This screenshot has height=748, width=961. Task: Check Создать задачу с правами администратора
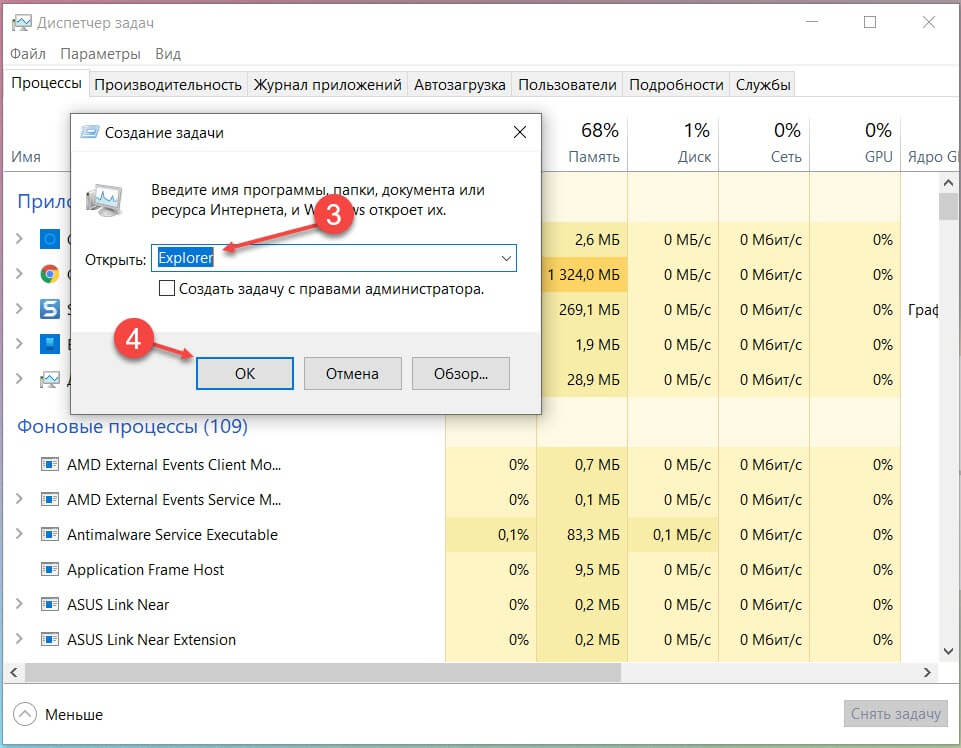[167, 288]
